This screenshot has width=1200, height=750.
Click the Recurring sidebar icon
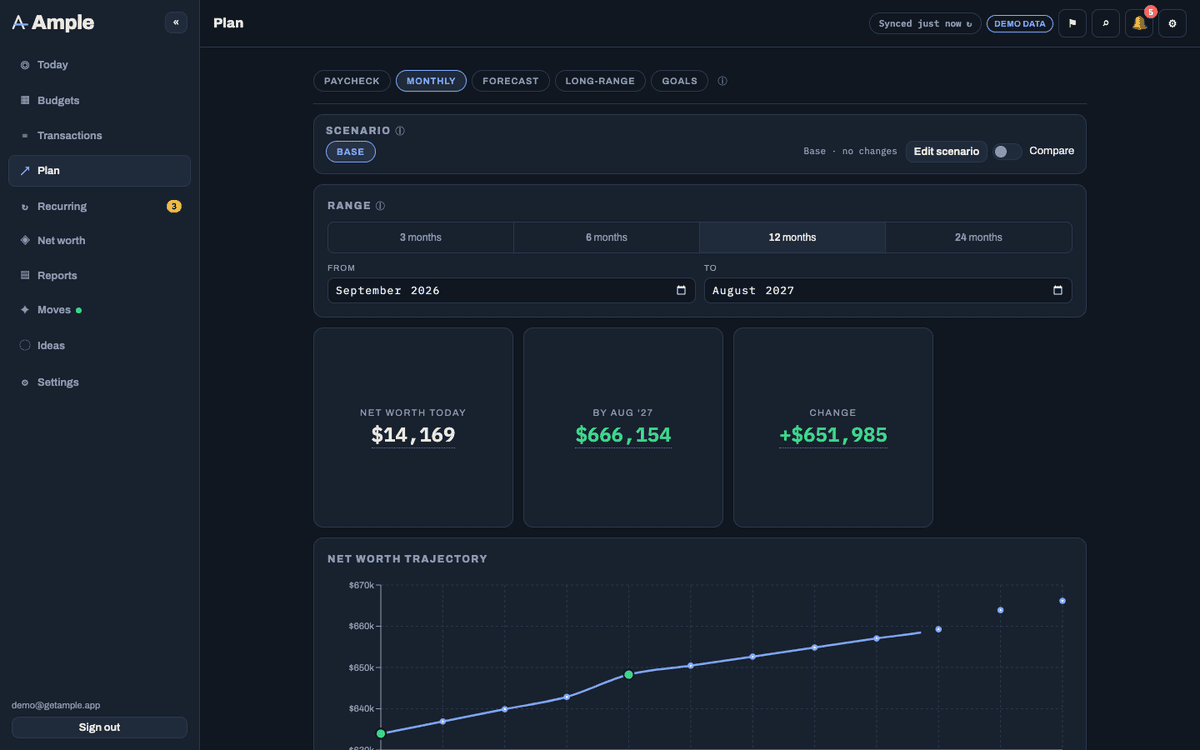(x=25, y=207)
